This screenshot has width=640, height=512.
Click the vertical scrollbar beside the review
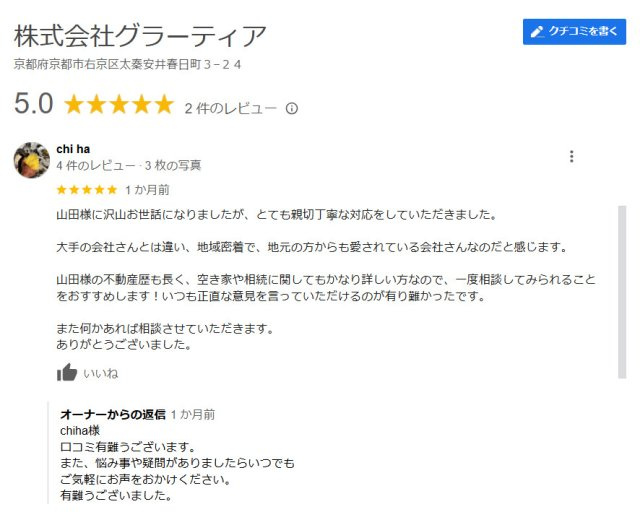(x=622, y=300)
